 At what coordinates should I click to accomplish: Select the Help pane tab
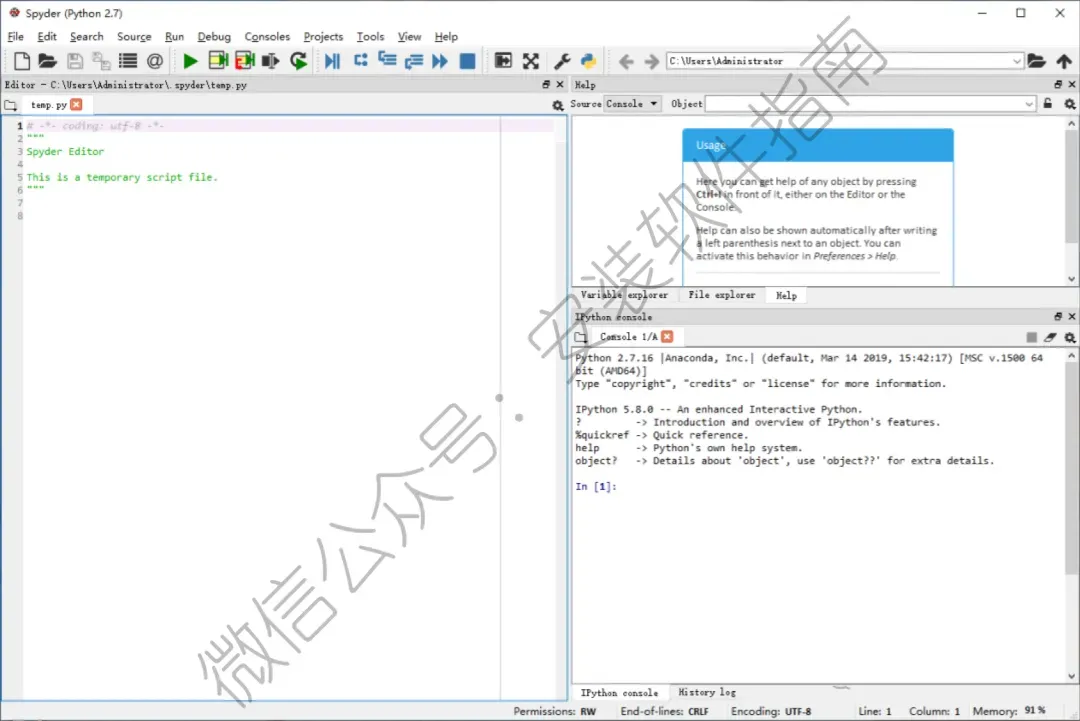tap(786, 295)
